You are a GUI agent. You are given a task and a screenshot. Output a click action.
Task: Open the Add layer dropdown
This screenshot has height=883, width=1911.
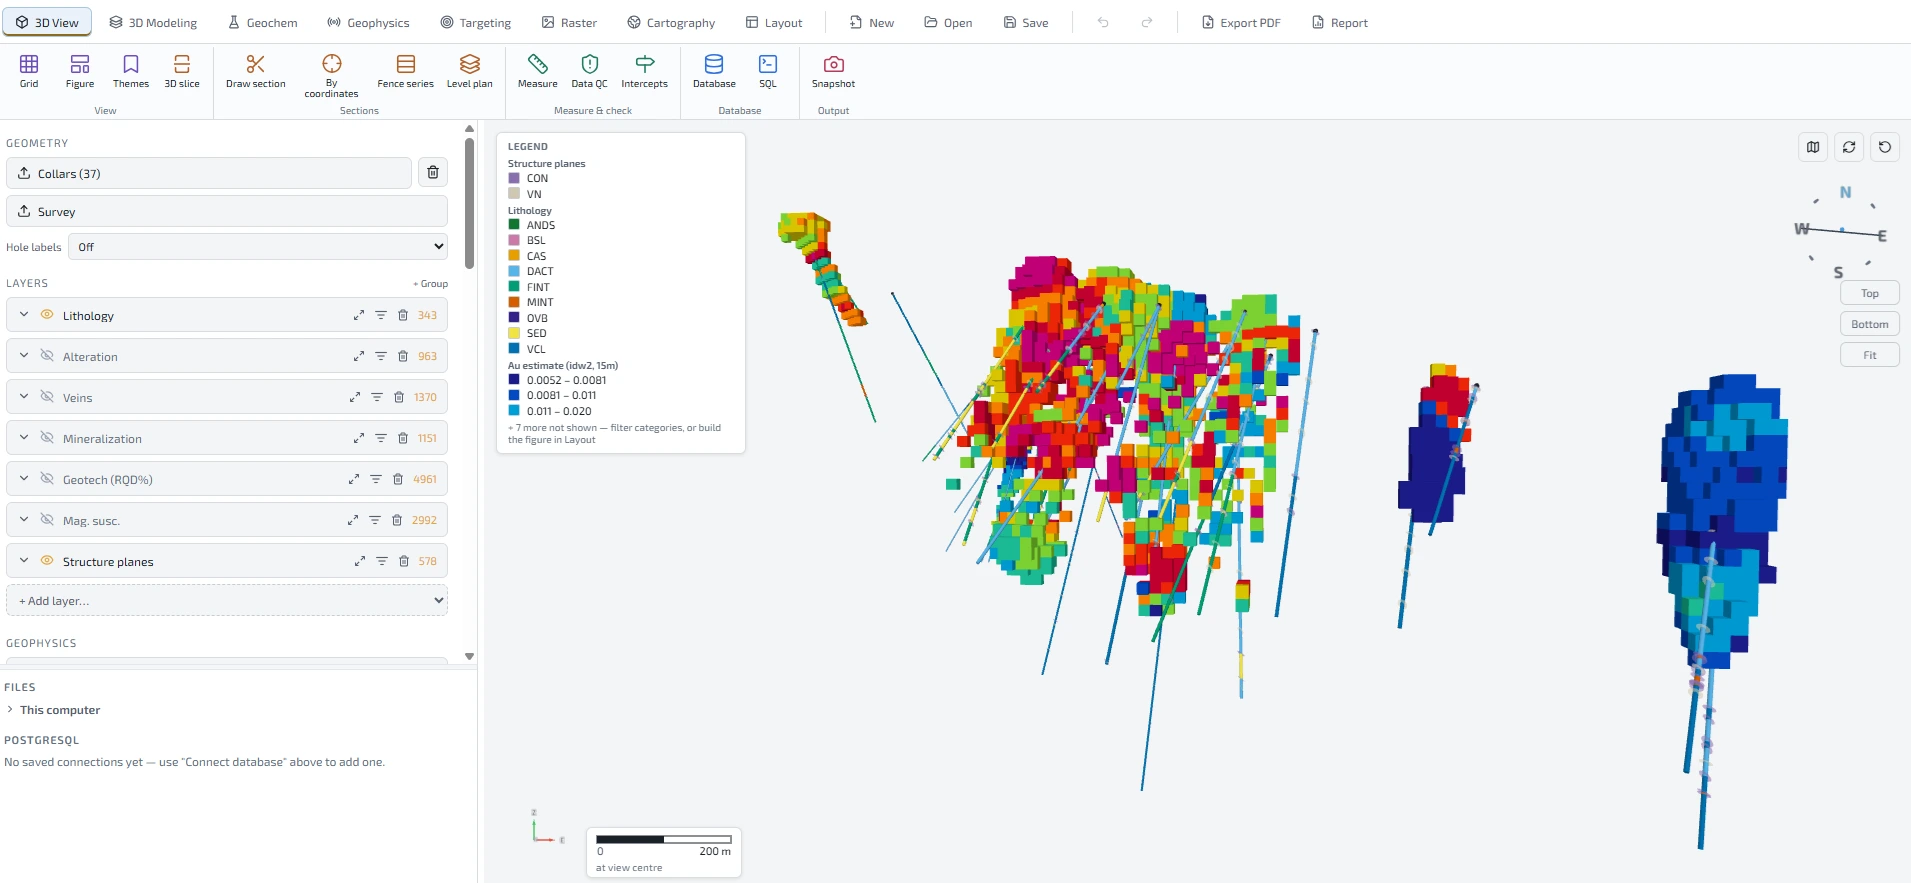(x=227, y=600)
